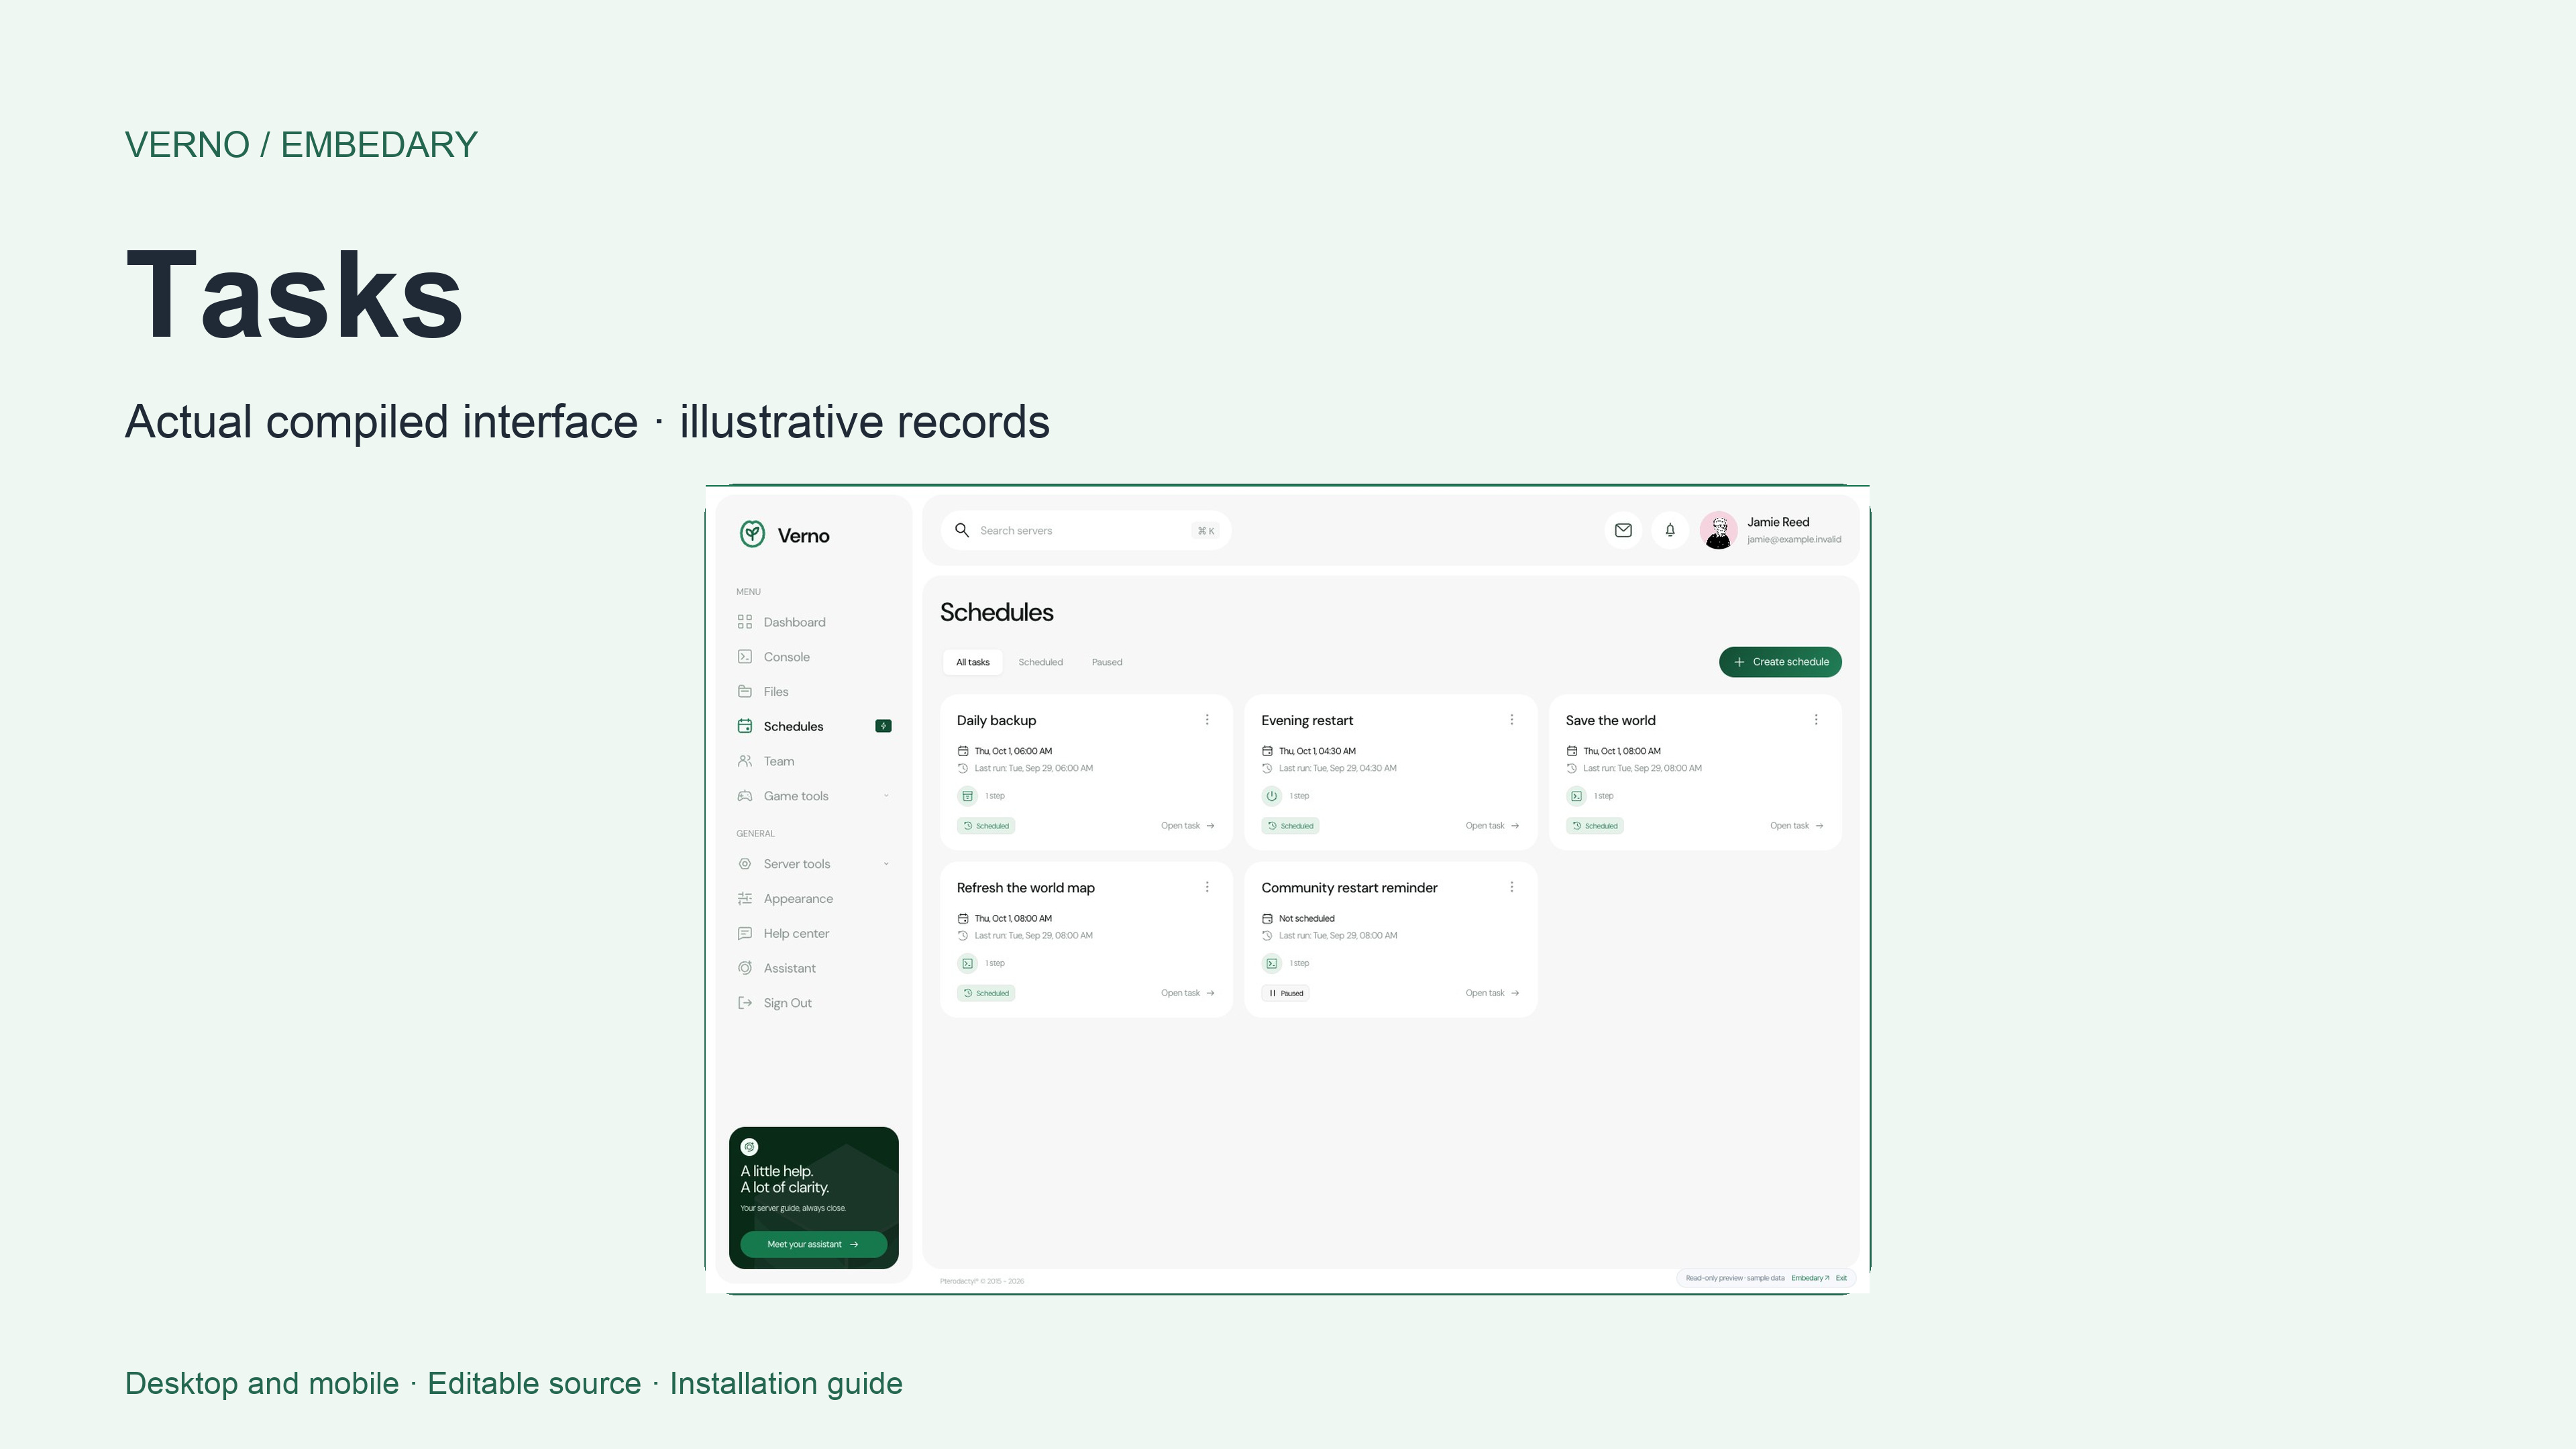2576x1449 pixels.
Task: Click the green badge beside Schedules
Action: coord(883,726)
